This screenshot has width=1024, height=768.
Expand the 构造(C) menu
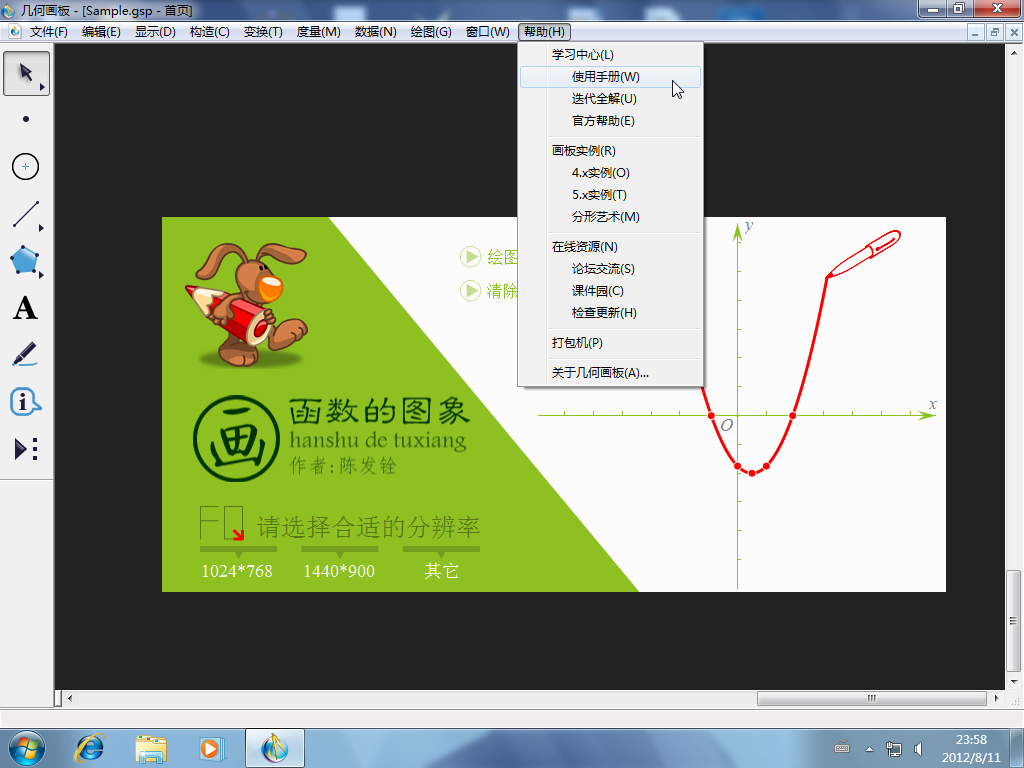tap(209, 32)
